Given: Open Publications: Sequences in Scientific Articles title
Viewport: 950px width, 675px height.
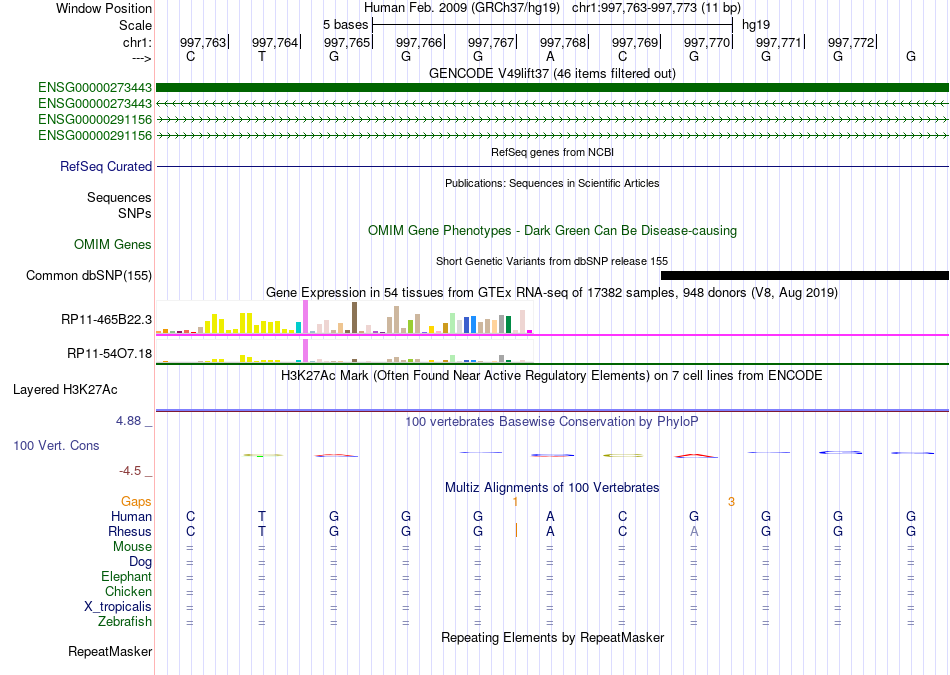Looking at the screenshot, I should (x=552, y=183).
